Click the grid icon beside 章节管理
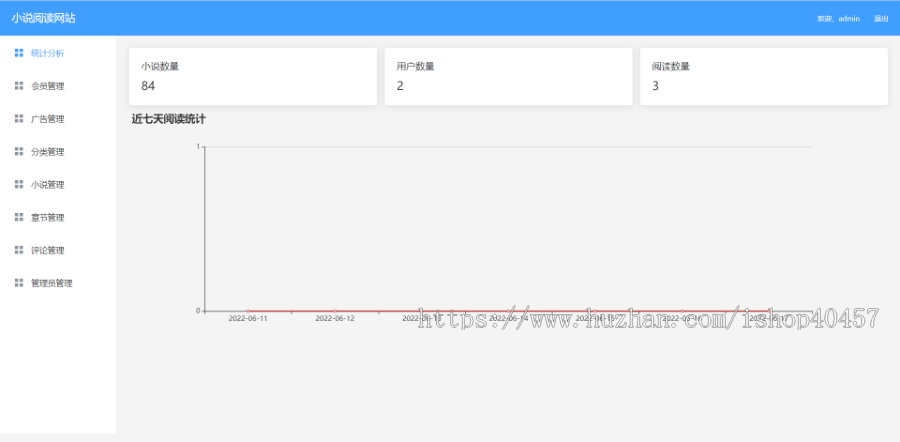This screenshot has width=900, height=442. pos(19,217)
